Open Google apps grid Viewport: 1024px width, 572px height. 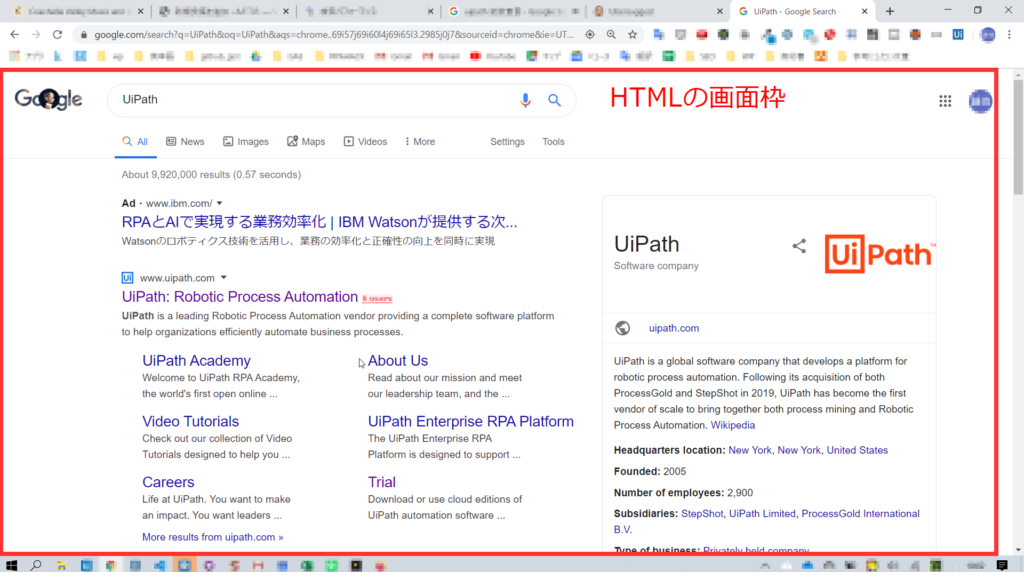tap(945, 101)
